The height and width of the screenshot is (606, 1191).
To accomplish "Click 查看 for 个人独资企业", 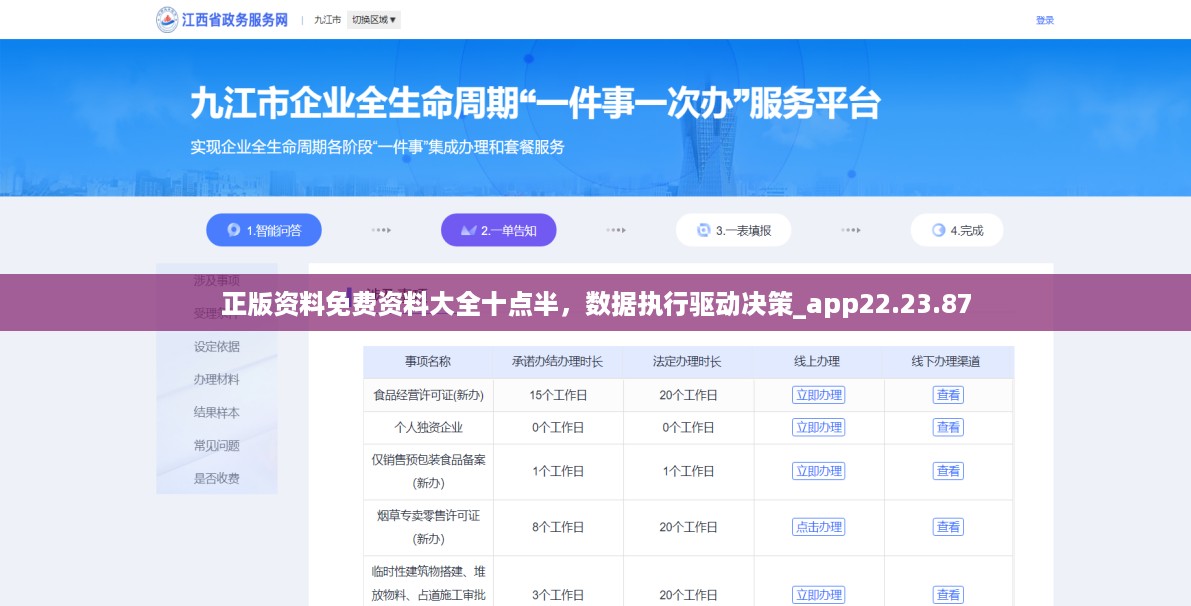I will coord(948,428).
